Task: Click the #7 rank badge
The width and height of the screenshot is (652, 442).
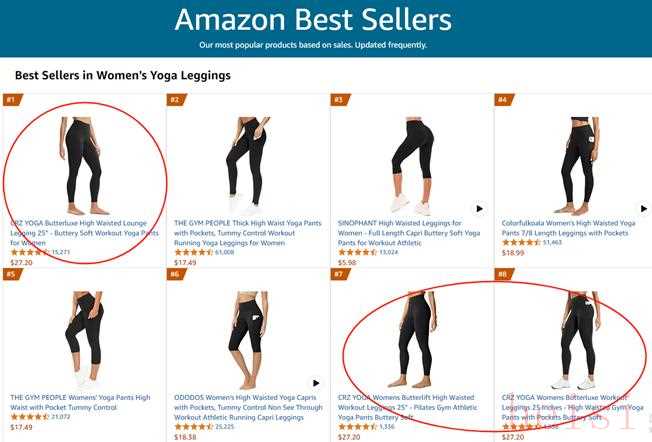Action: coord(340,274)
